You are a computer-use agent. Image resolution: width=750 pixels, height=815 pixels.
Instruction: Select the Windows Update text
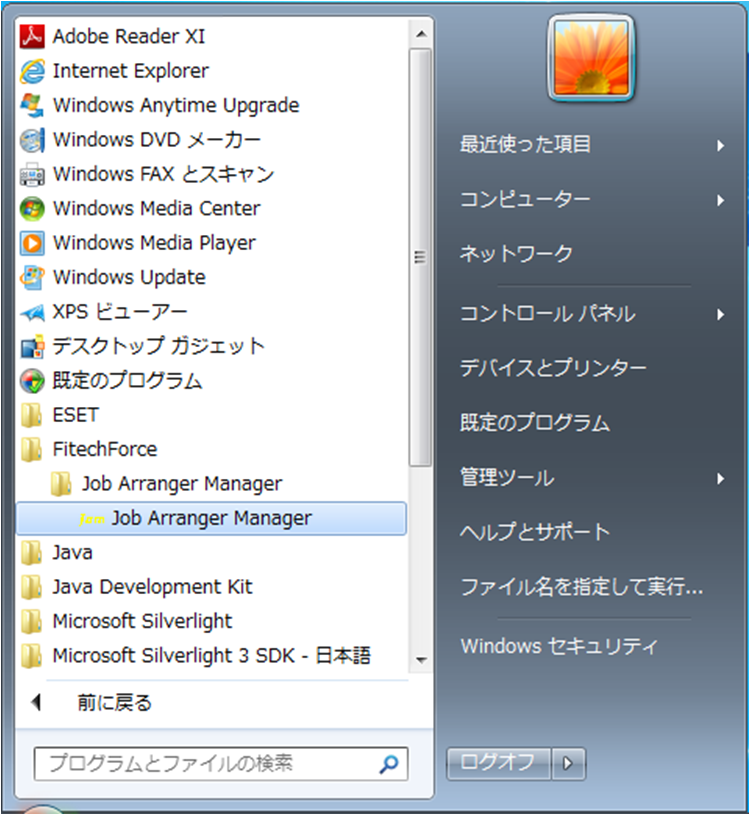129,278
